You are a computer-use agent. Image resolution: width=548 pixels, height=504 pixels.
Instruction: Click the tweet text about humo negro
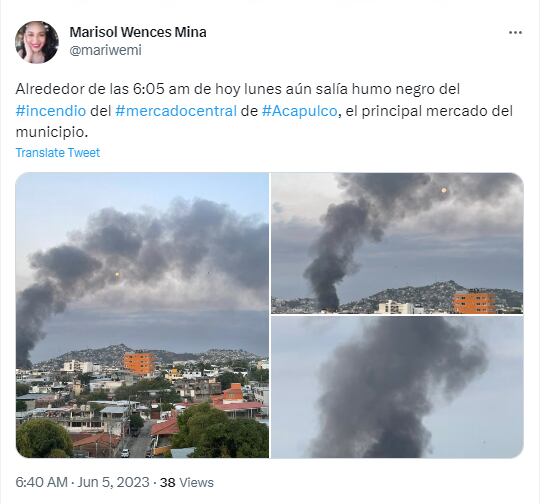(x=264, y=111)
